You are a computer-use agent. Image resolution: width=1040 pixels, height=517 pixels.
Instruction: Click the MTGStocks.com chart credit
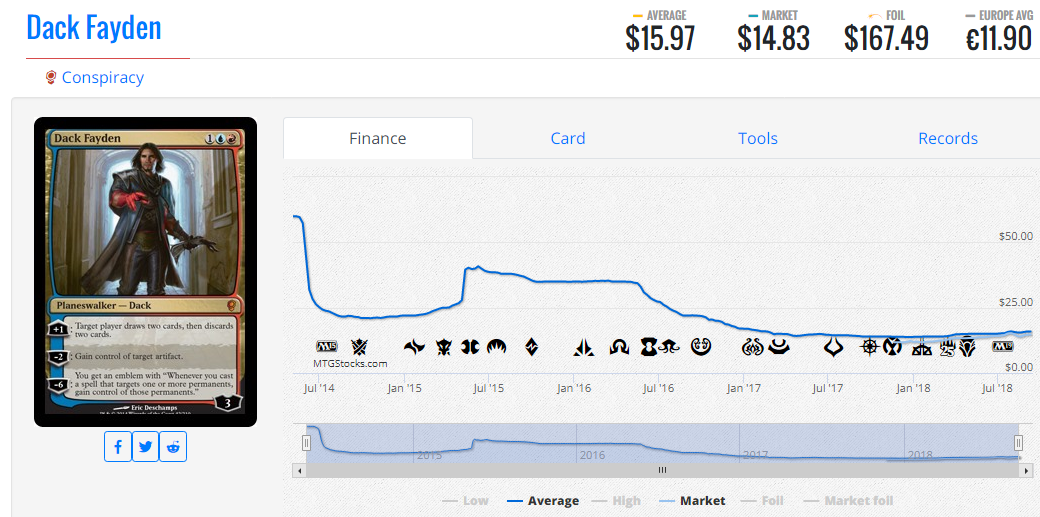(x=350, y=364)
